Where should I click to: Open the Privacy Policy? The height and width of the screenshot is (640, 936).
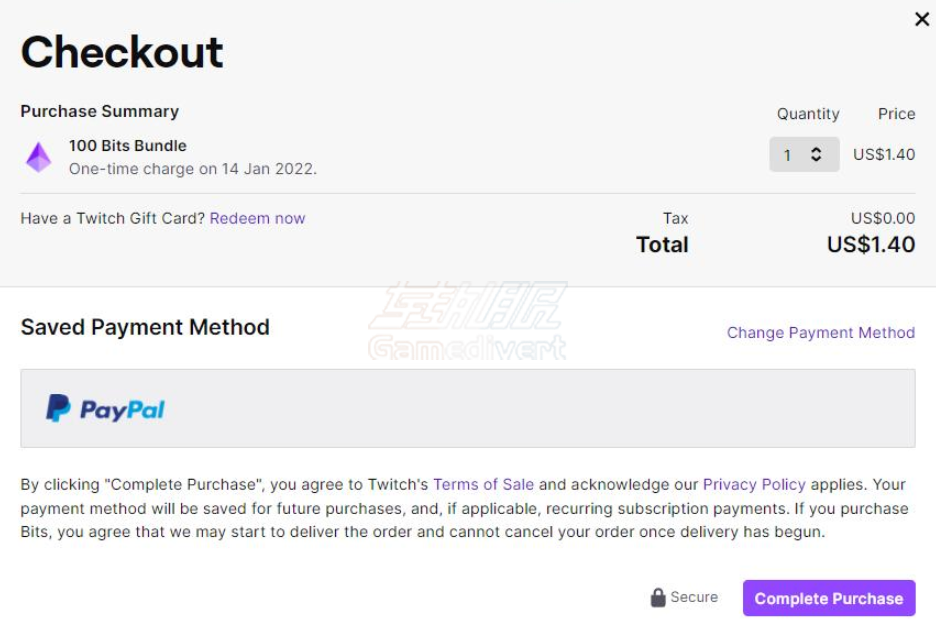click(754, 484)
